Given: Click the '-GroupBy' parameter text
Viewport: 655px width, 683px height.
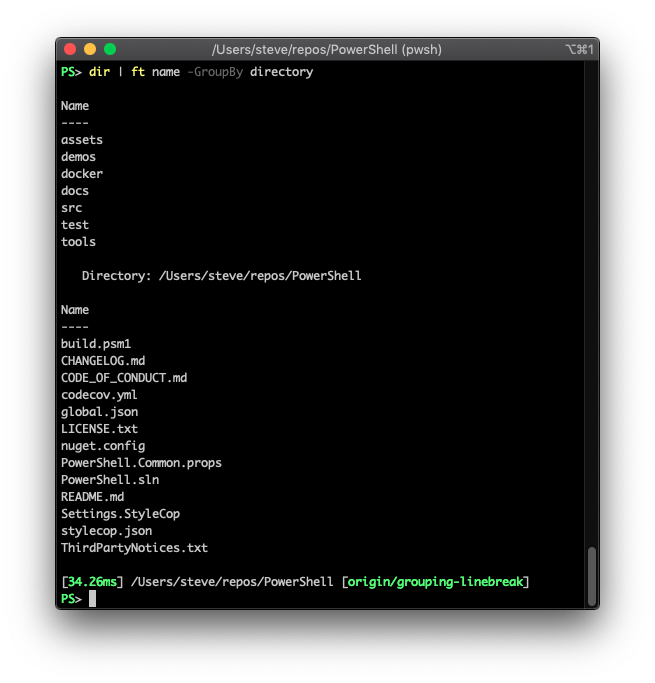Looking at the screenshot, I should click(215, 72).
